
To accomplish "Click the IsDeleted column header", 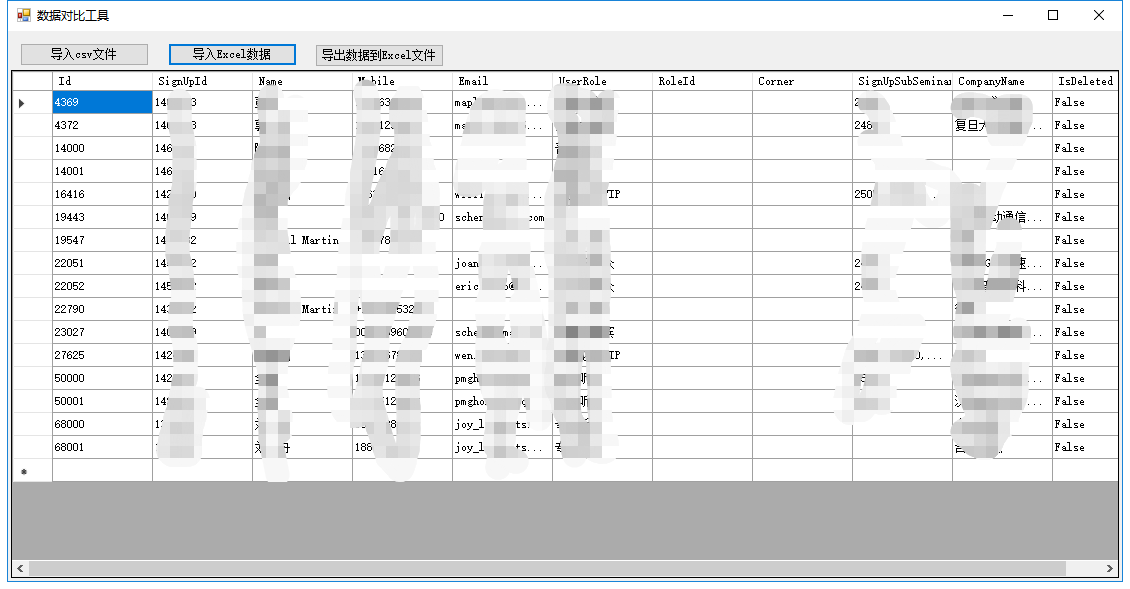I will point(1085,81).
